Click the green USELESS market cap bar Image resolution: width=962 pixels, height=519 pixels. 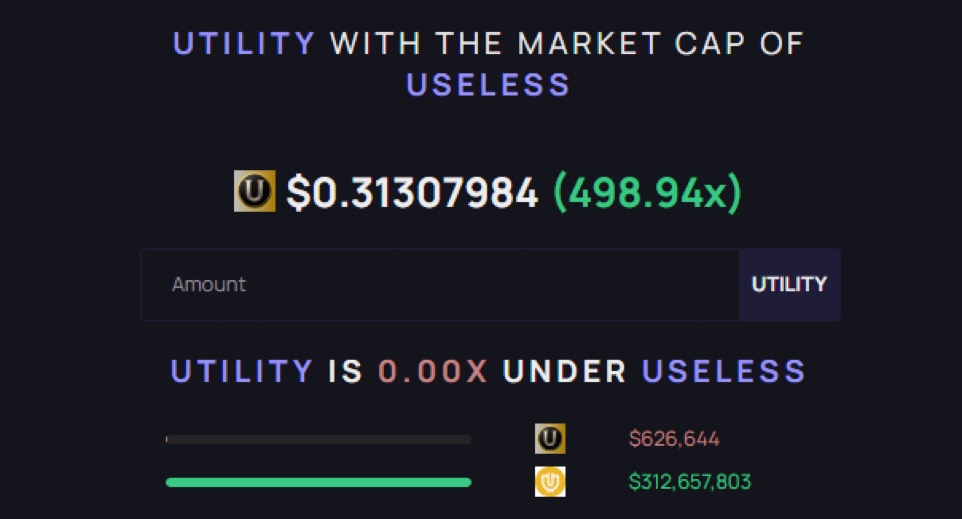coord(318,482)
